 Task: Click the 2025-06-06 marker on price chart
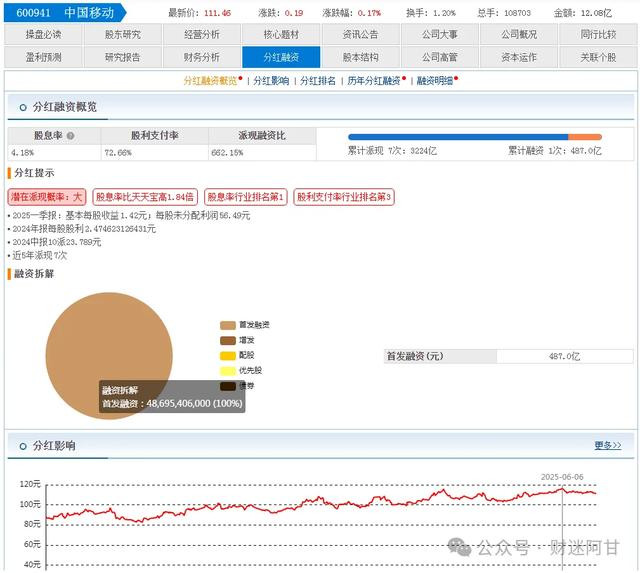click(562, 477)
